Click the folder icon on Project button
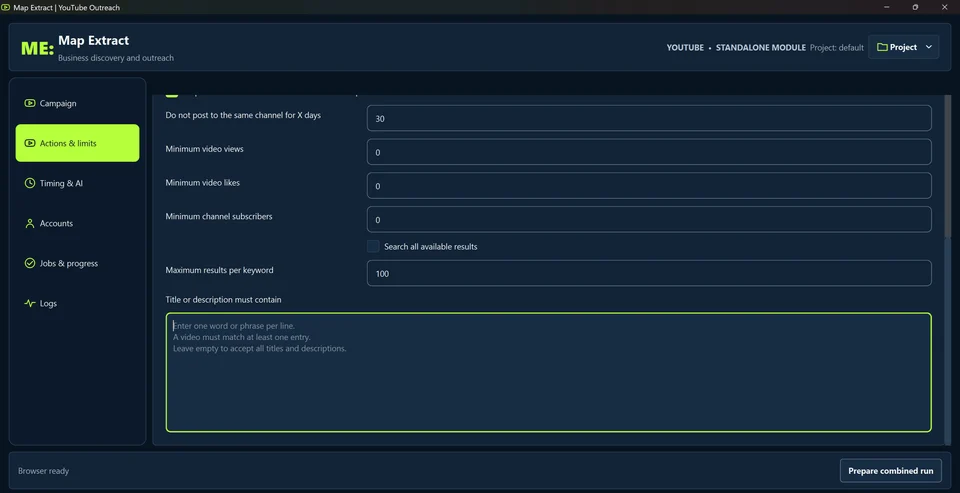This screenshot has width=960, height=493. click(x=882, y=47)
